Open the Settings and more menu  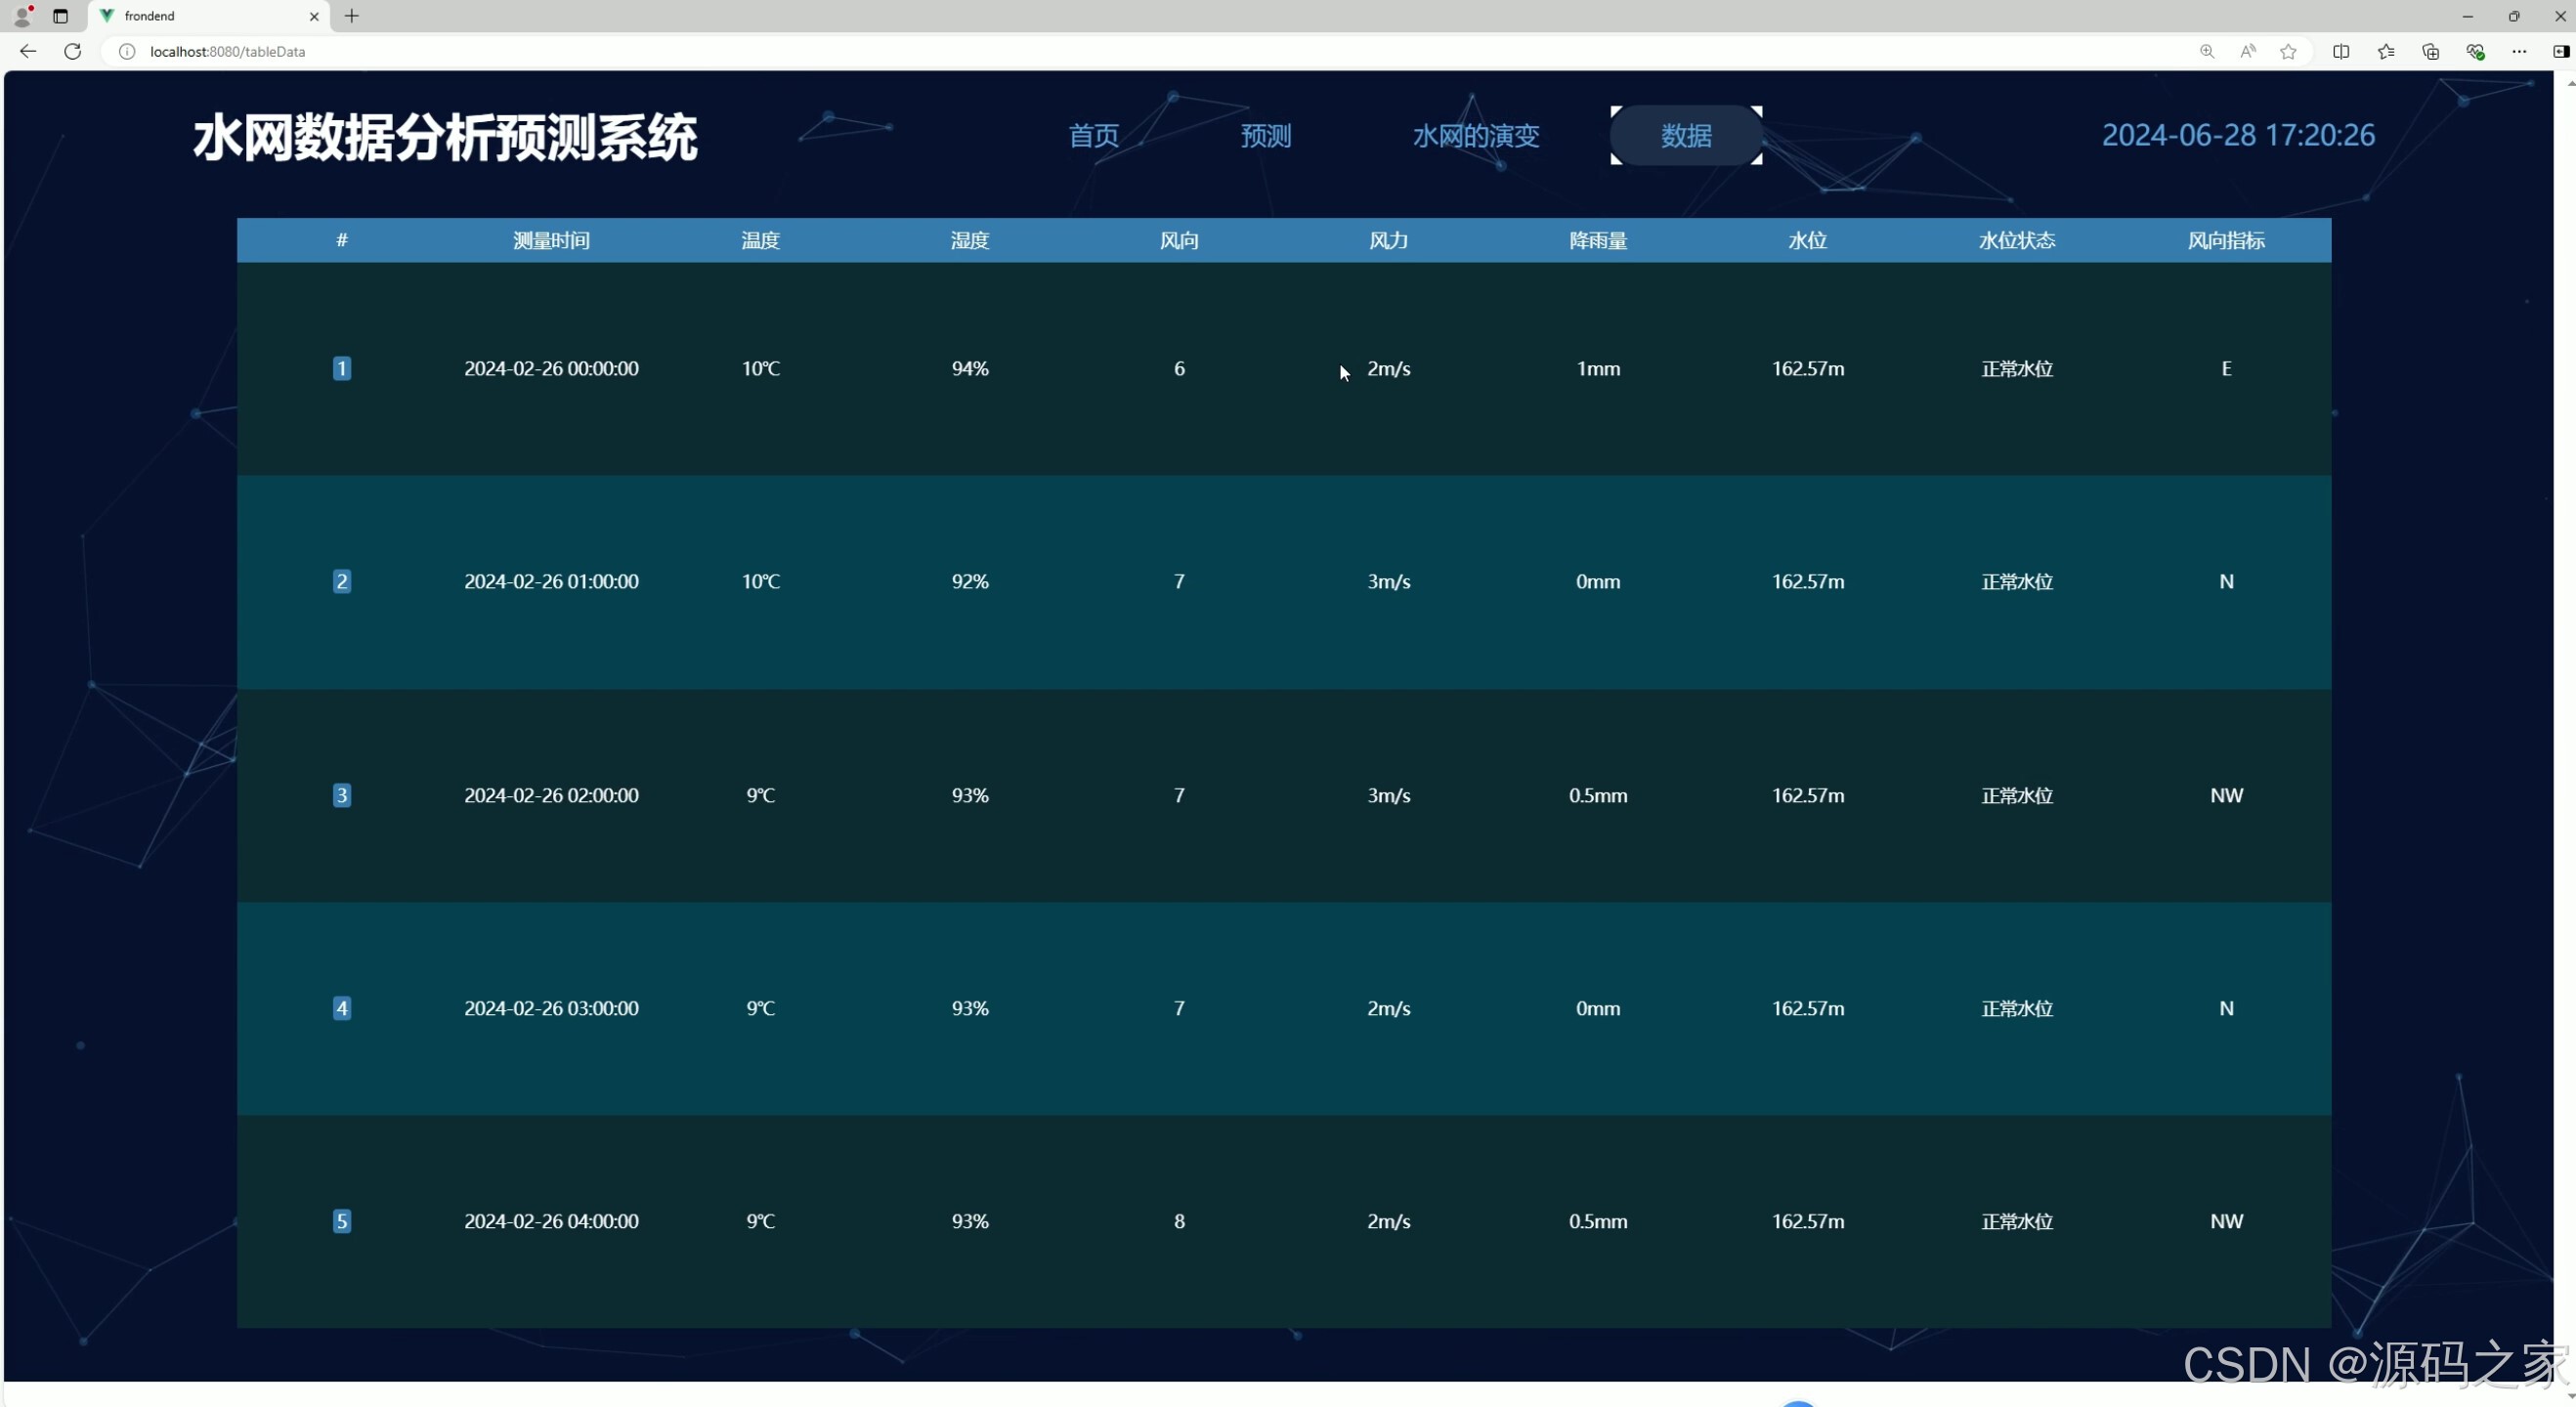pos(2521,51)
